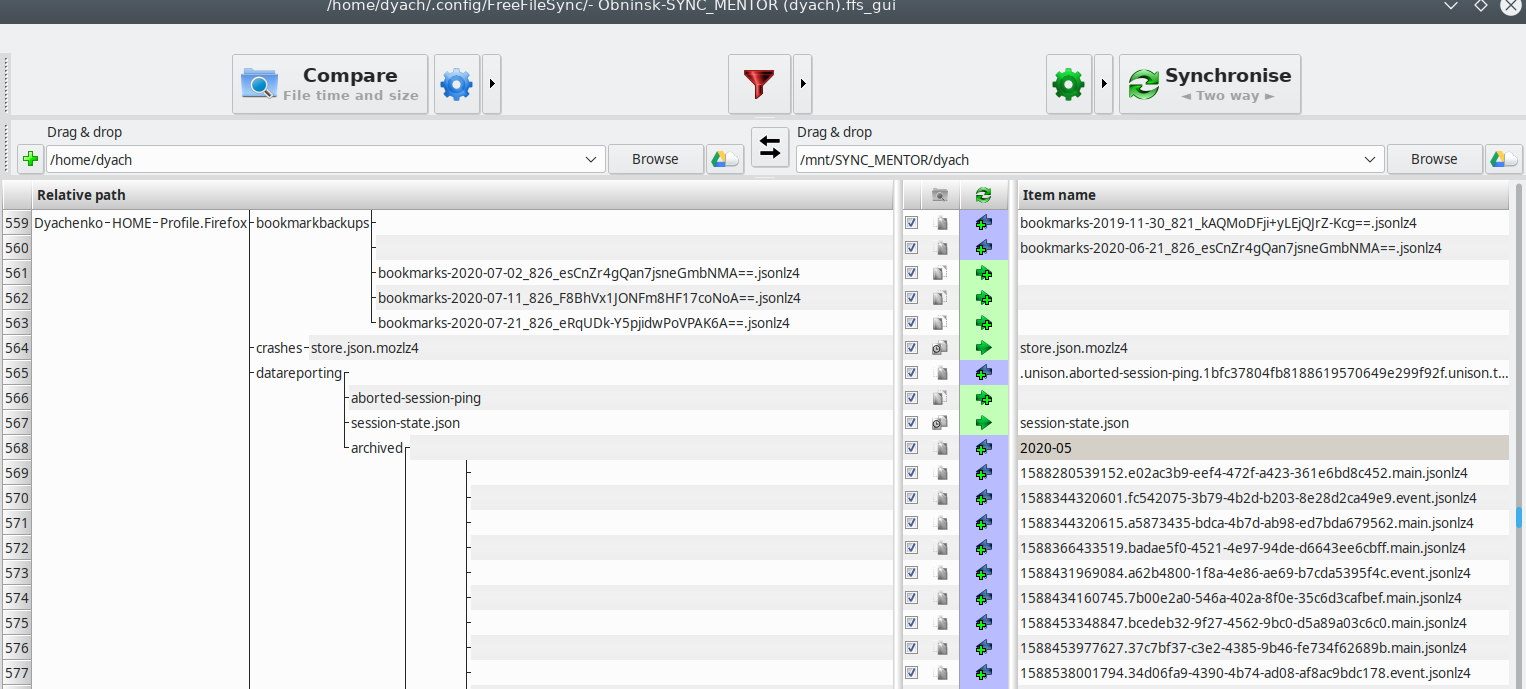
Task: Click category icon for store.json.mozlz4 row 564
Action: (940, 348)
